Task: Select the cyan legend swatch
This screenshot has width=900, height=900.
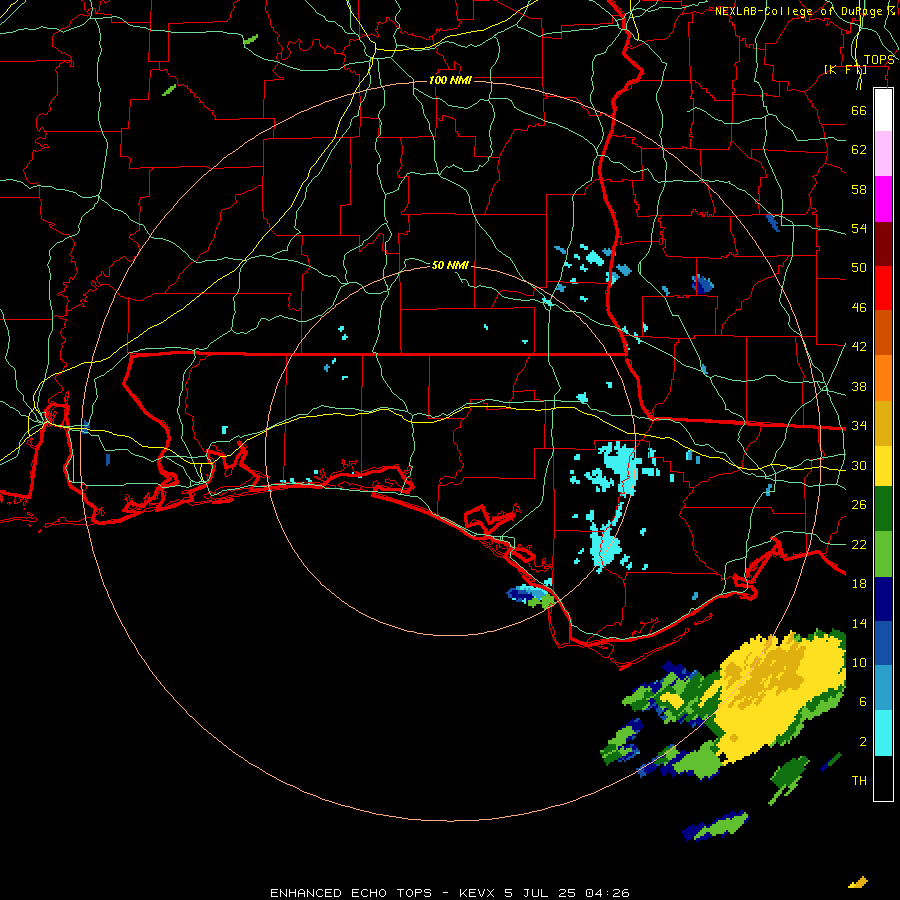Action: (x=883, y=733)
